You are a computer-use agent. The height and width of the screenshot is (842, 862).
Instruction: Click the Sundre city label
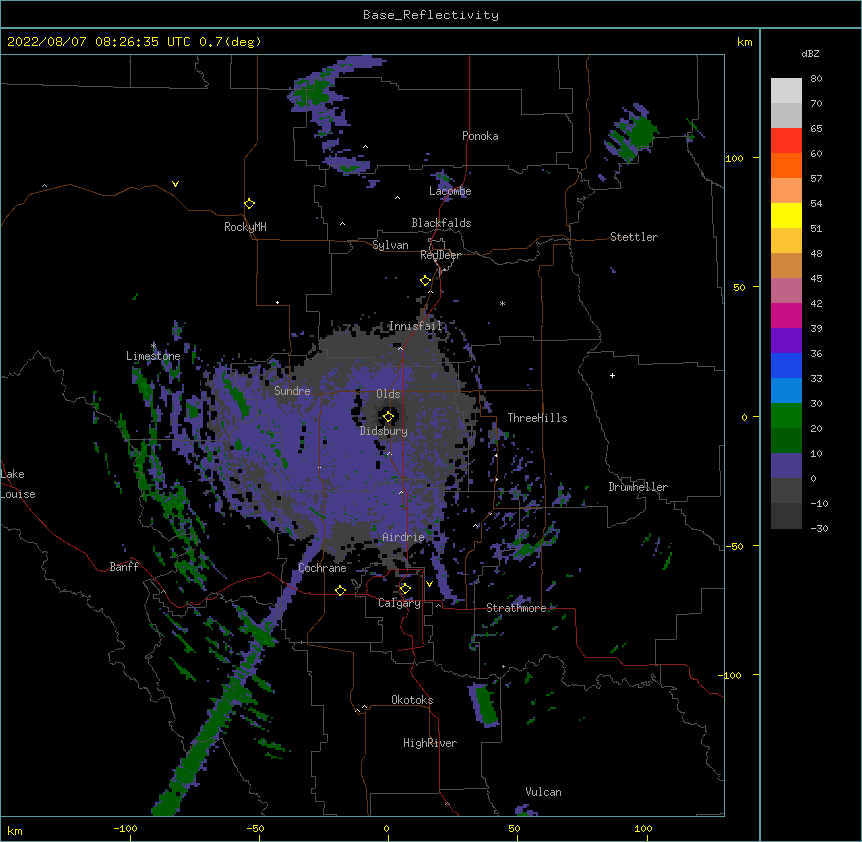pyautogui.click(x=292, y=391)
